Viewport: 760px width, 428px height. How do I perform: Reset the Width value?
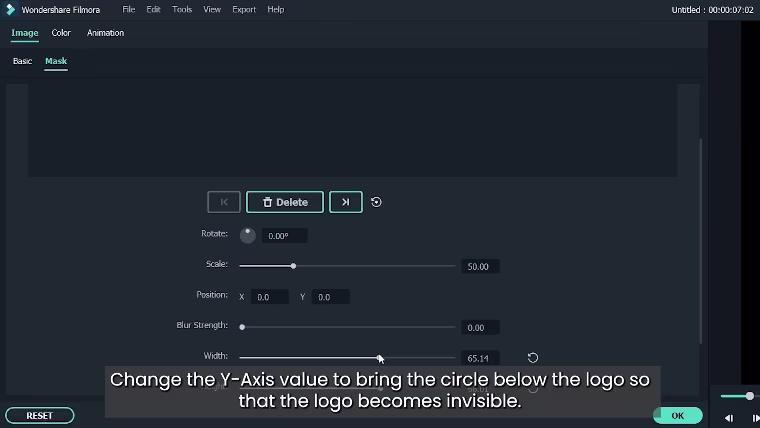coord(533,357)
